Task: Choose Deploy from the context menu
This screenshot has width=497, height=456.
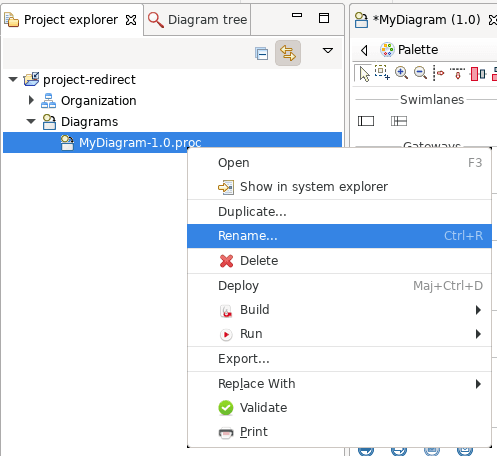Action: 339,286
